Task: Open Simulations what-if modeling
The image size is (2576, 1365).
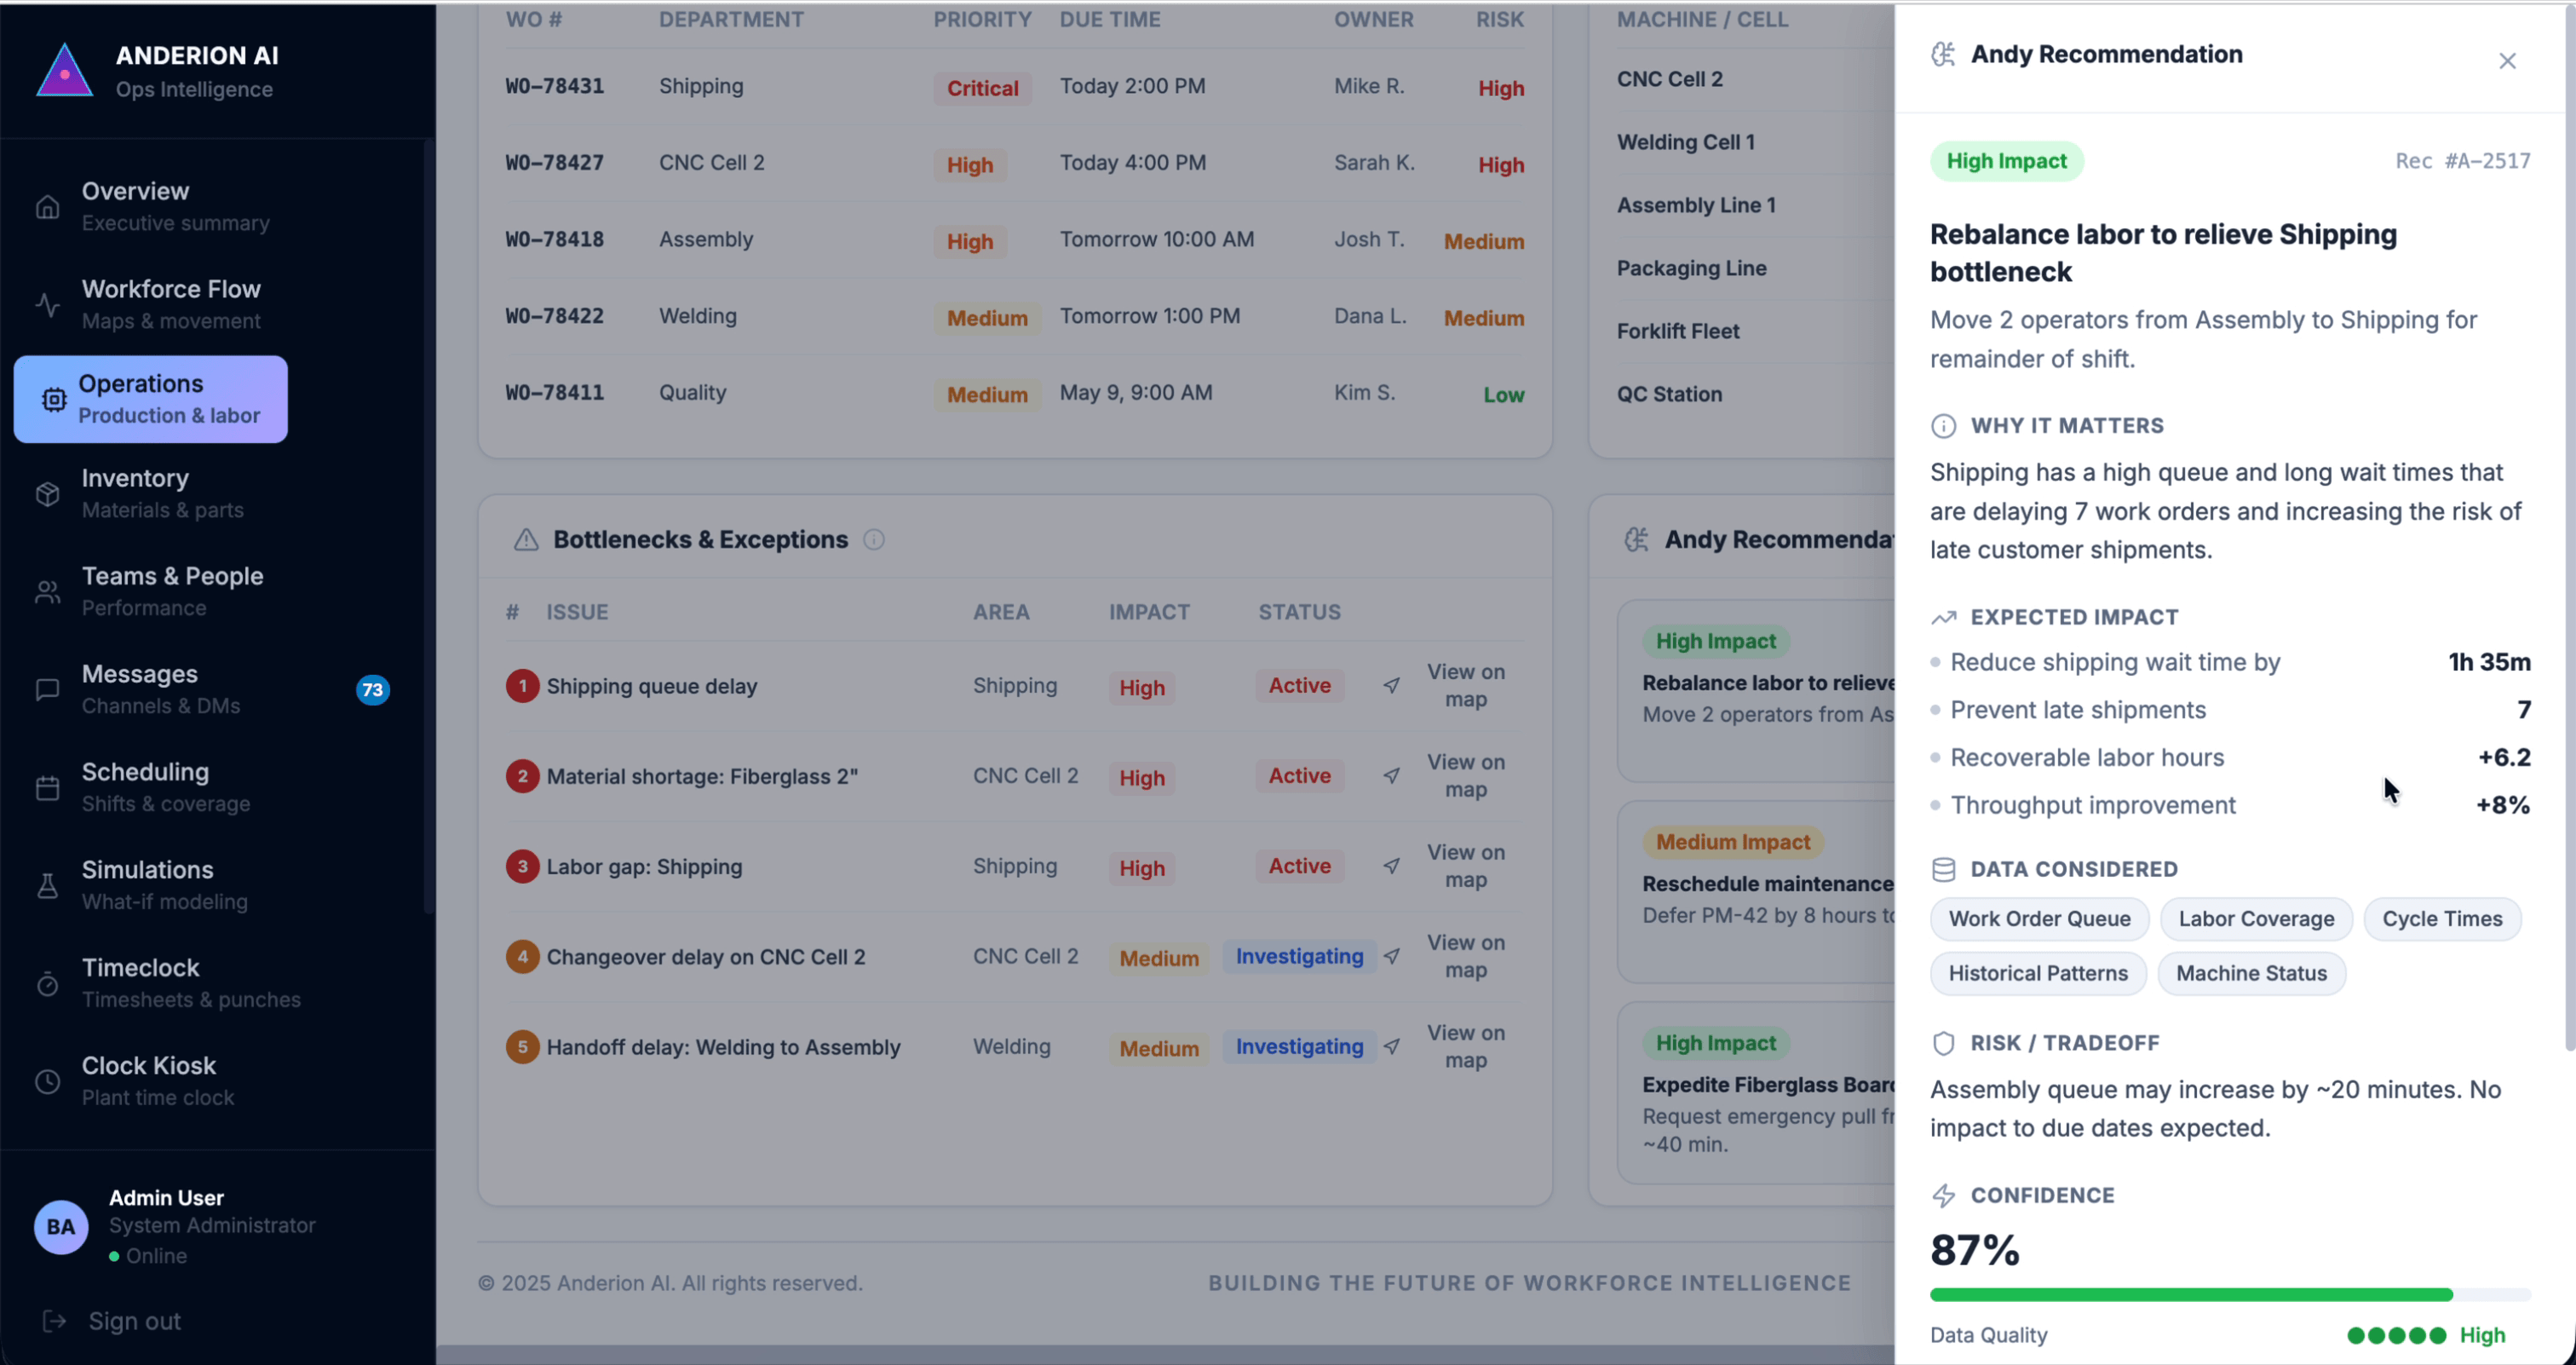Action: coord(210,886)
